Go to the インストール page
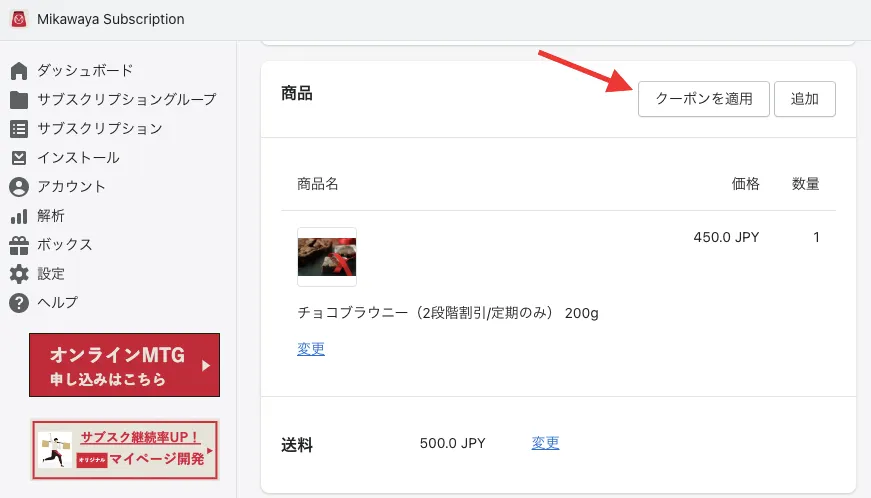The image size is (871, 498). (78, 158)
